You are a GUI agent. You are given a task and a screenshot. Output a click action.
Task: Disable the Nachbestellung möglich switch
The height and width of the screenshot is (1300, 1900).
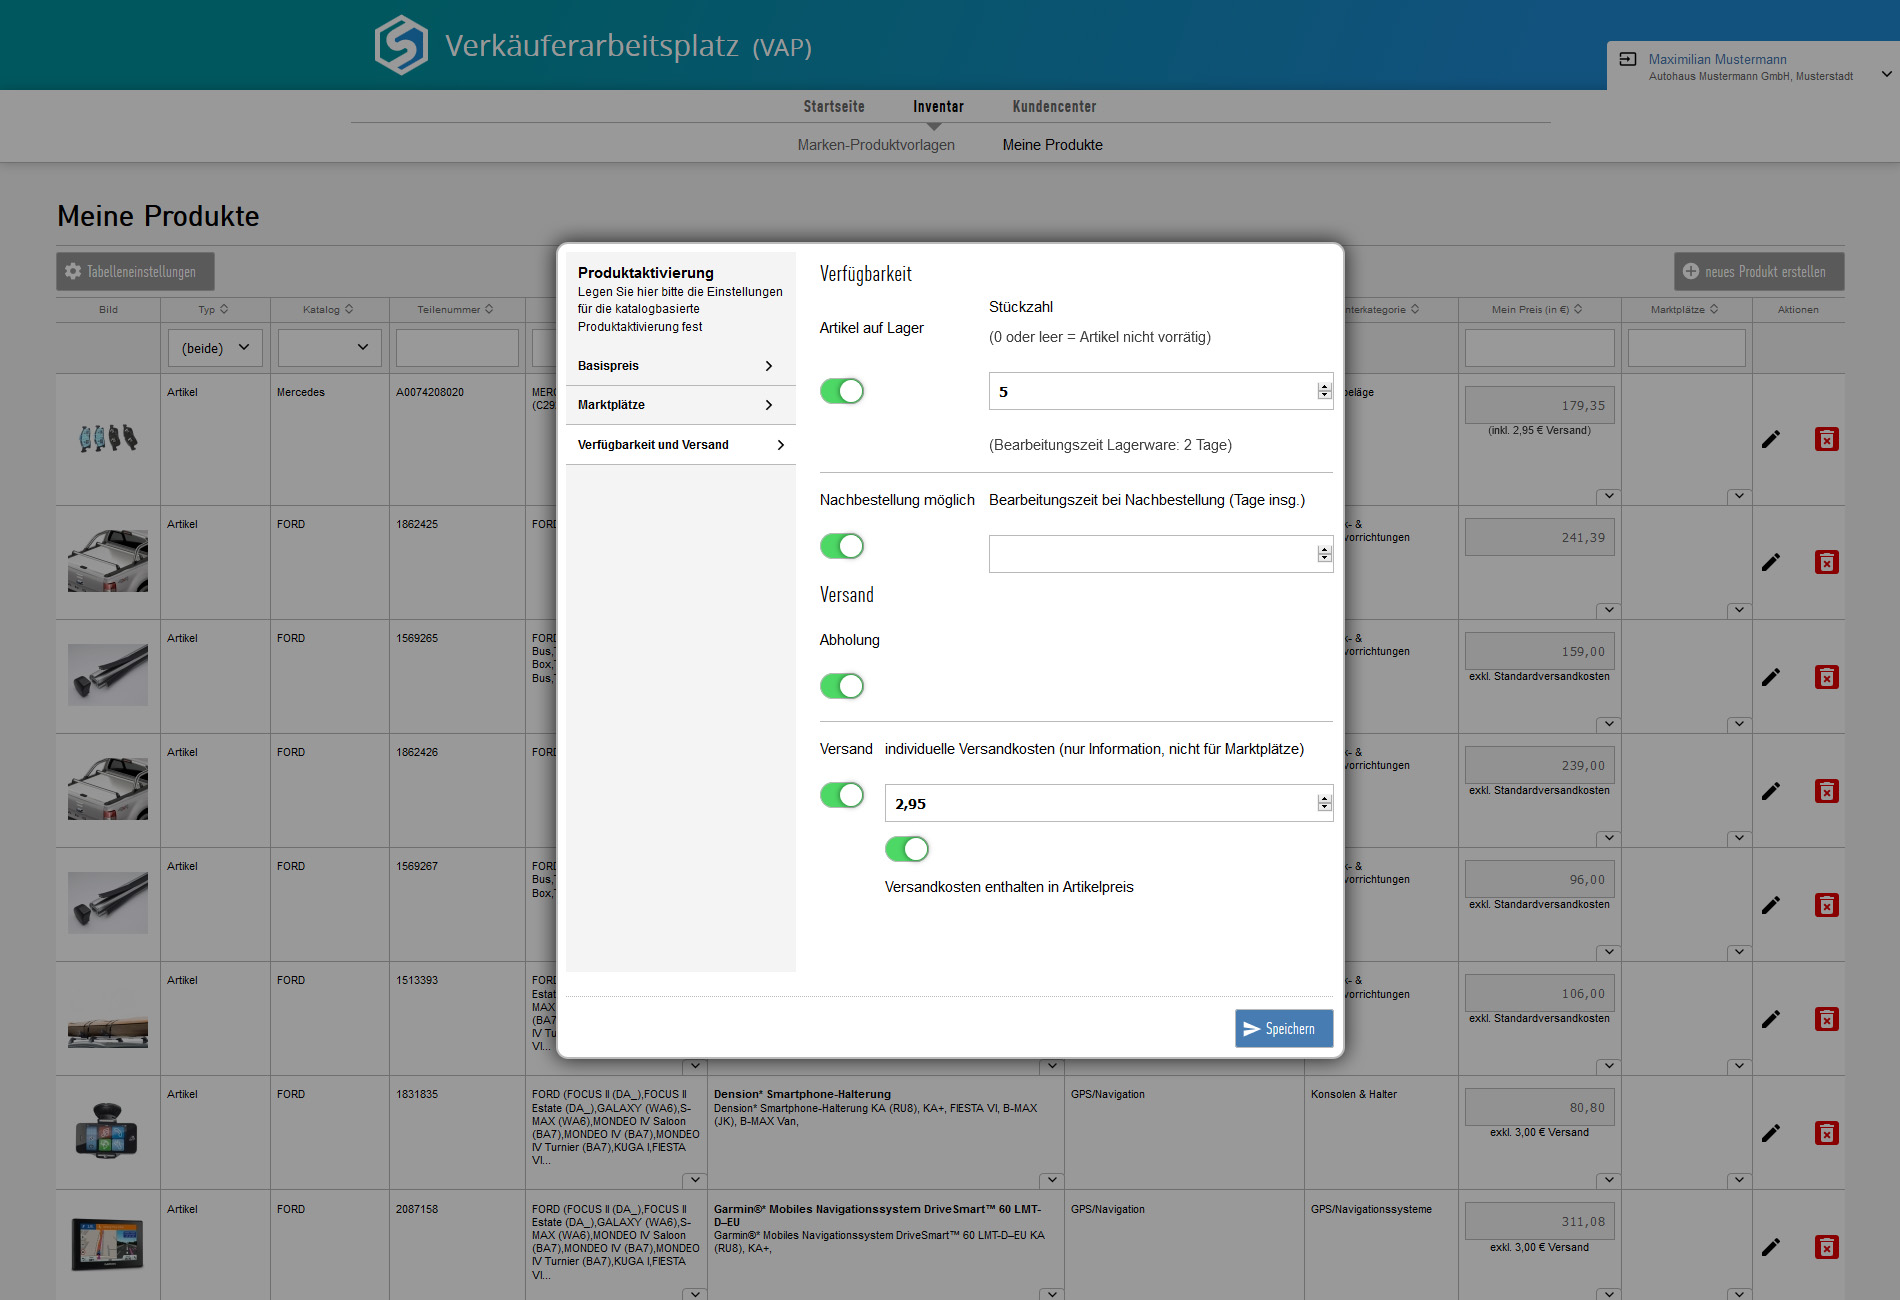pos(842,546)
